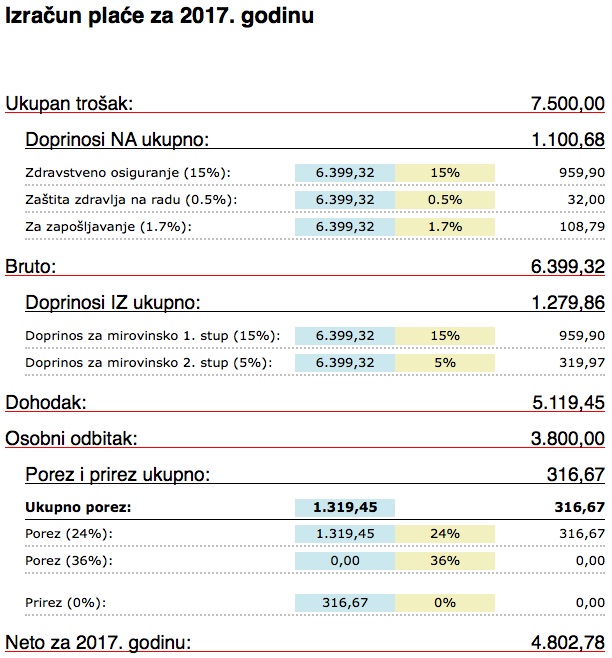Image resolution: width=612 pixels, height=658 pixels.
Task: Click the Prirez 0% rate cell
Action: coord(445,602)
